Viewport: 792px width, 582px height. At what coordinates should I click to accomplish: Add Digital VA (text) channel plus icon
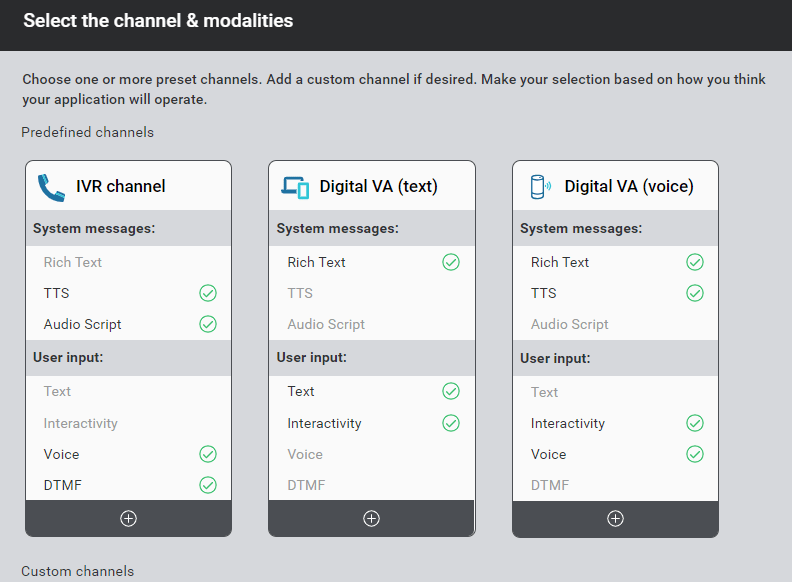pyautogui.click(x=372, y=518)
